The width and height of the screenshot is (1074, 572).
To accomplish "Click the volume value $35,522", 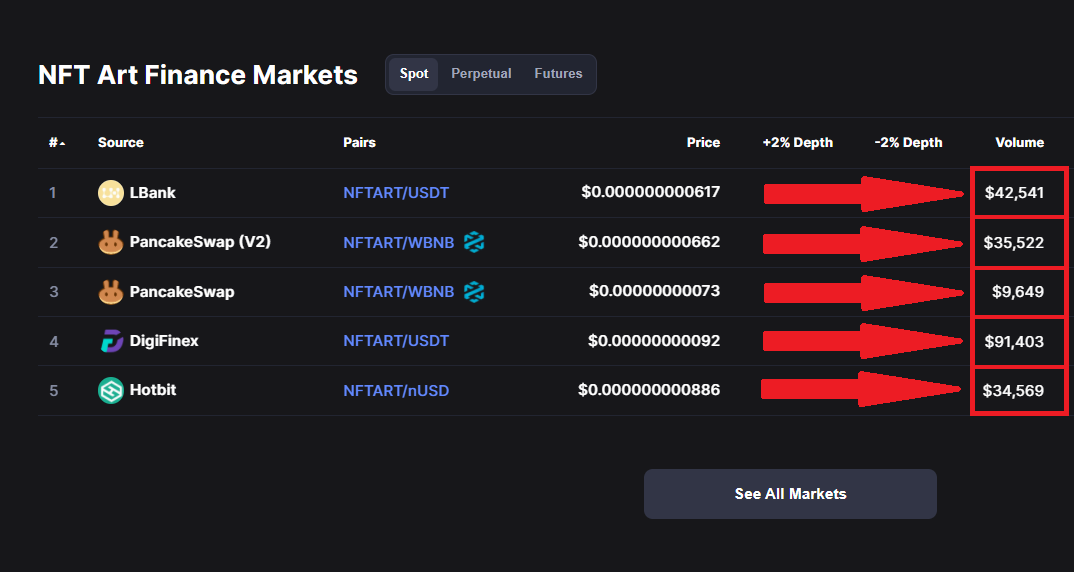I will tap(1014, 243).
